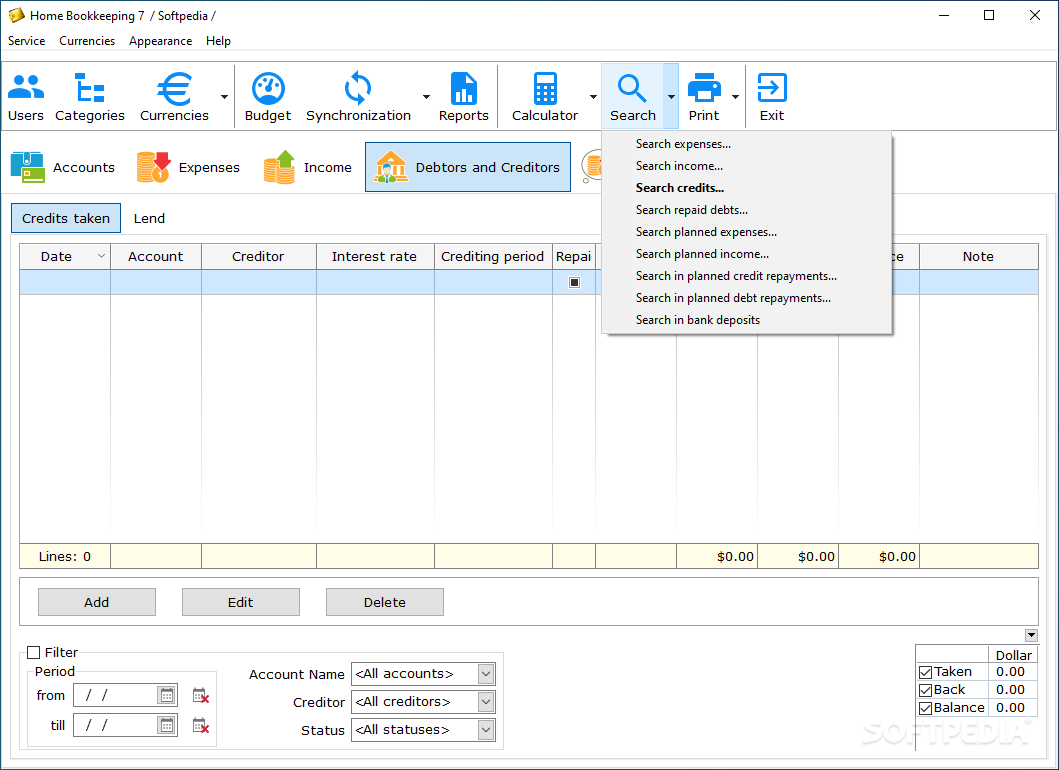Uncheck the Balance checkbox
Viewport: 1059px width, 770px height.
tap(925, 709)
